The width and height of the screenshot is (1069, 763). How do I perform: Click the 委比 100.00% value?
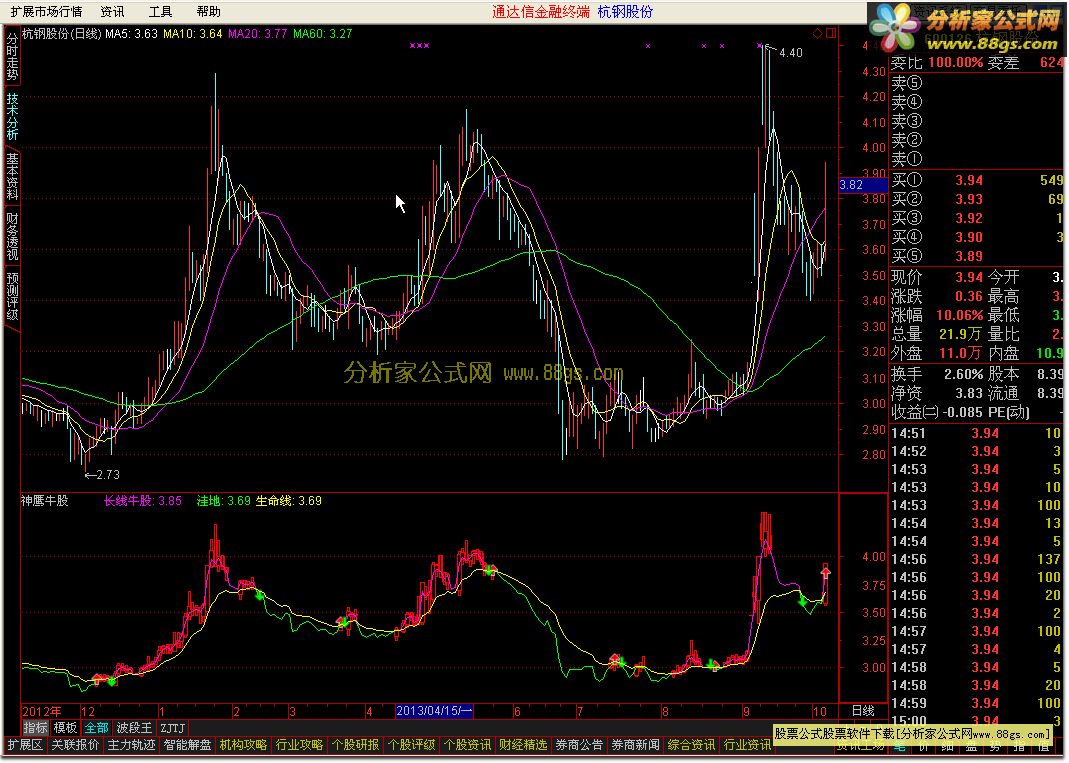(956, 63)
